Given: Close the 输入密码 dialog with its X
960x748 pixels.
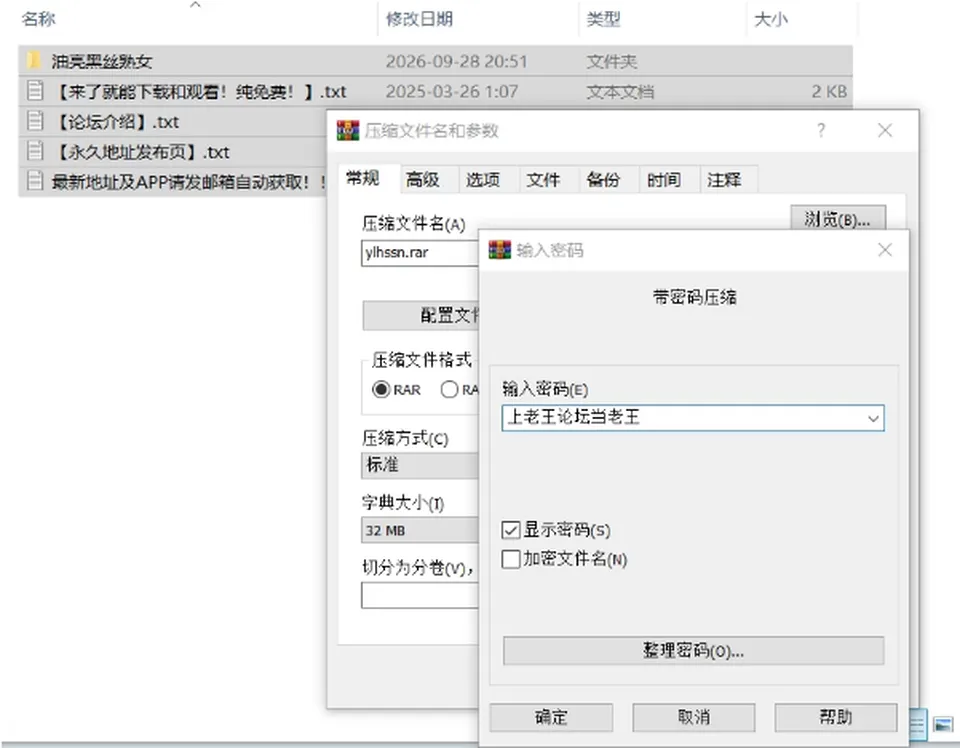Looking at the screenshot, I should pos(885,250).
